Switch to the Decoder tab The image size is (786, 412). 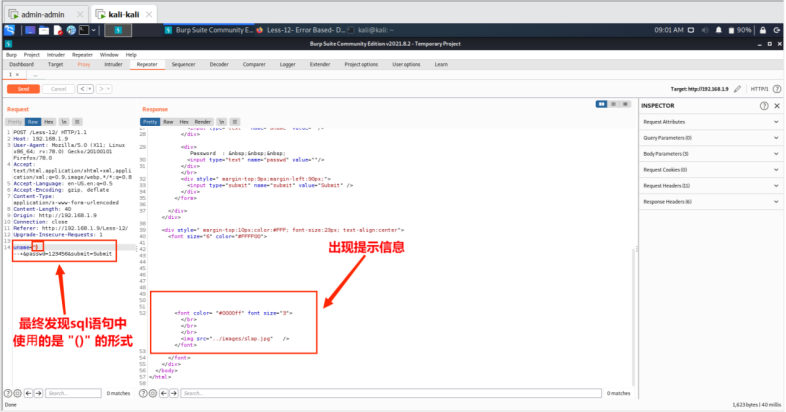click(x=219, y=65)
